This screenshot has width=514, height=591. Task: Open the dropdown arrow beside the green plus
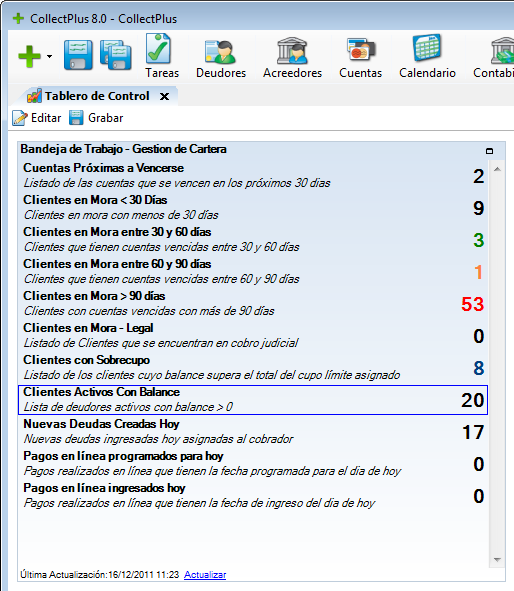pos(50,57)
